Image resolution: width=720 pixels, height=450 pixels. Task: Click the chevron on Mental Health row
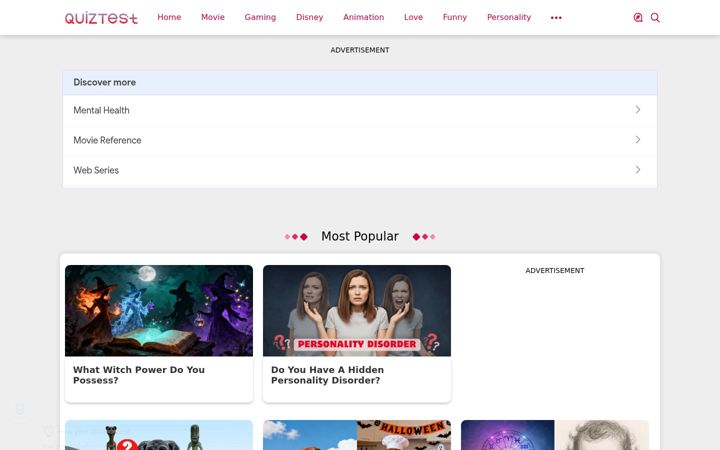pos(638,110)
